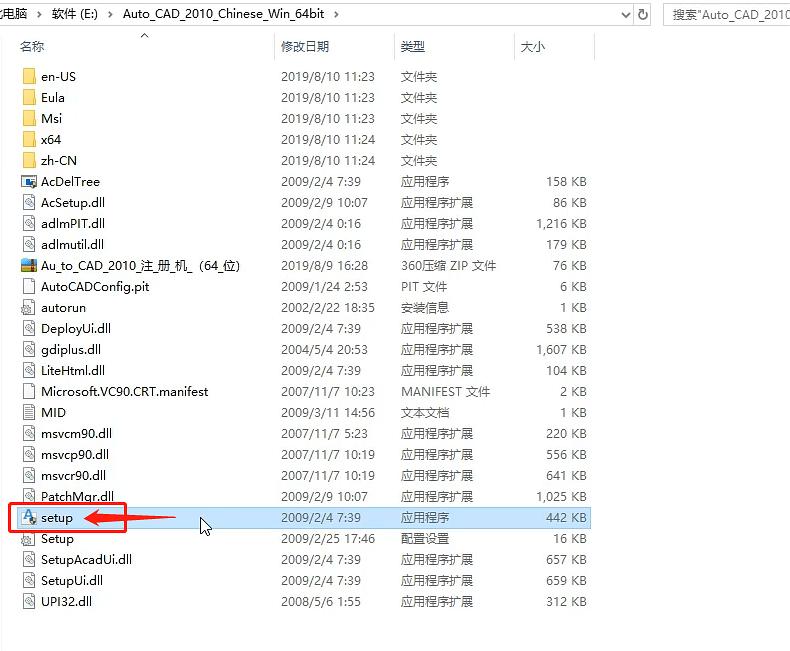Click the msvcp90.dll file icon

[x=29, y=454]
